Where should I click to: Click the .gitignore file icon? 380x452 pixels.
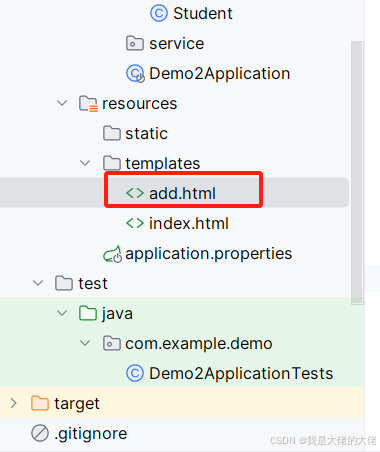40,433
